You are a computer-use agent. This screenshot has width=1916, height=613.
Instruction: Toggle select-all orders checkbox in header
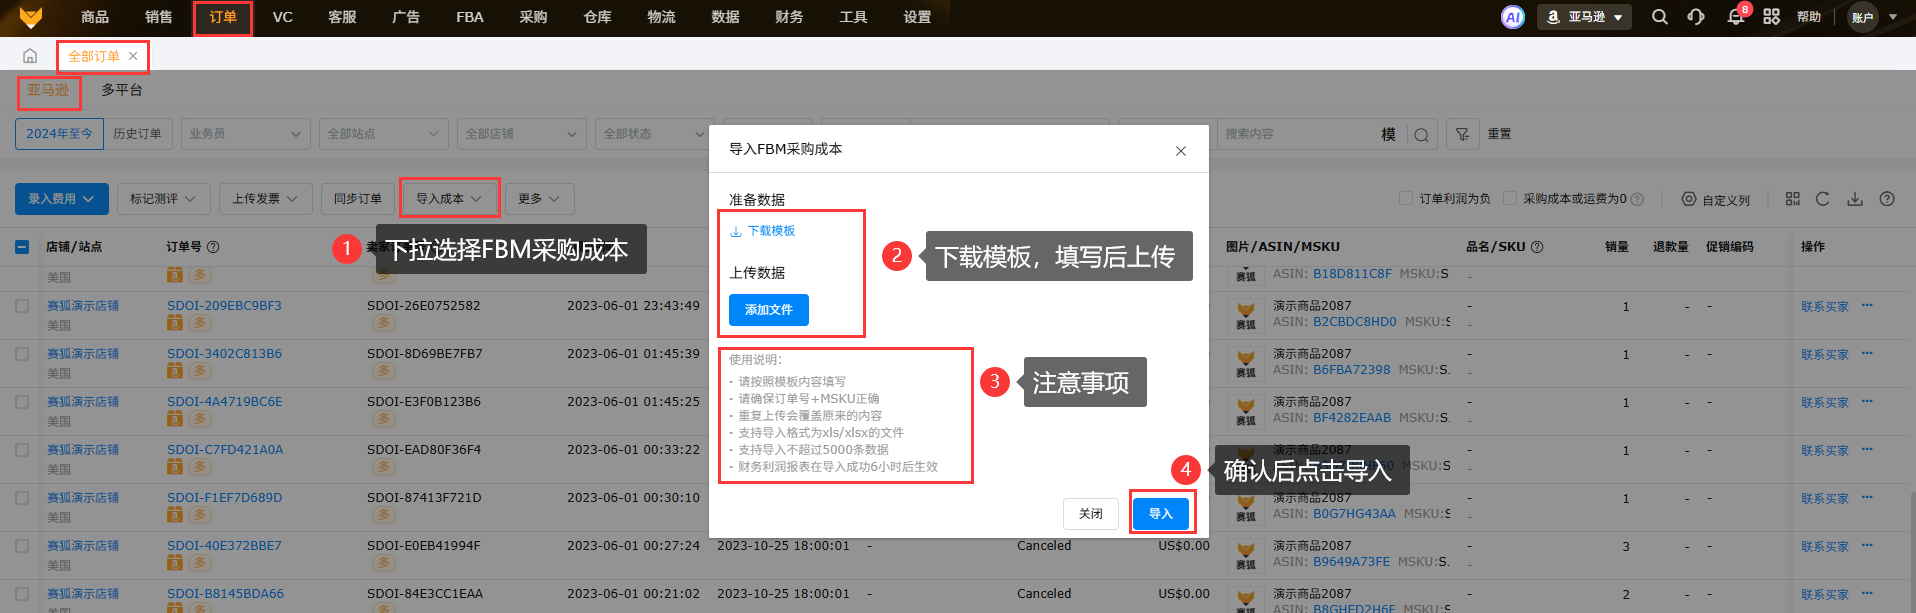pyautogui.click(x=22, y=247)
